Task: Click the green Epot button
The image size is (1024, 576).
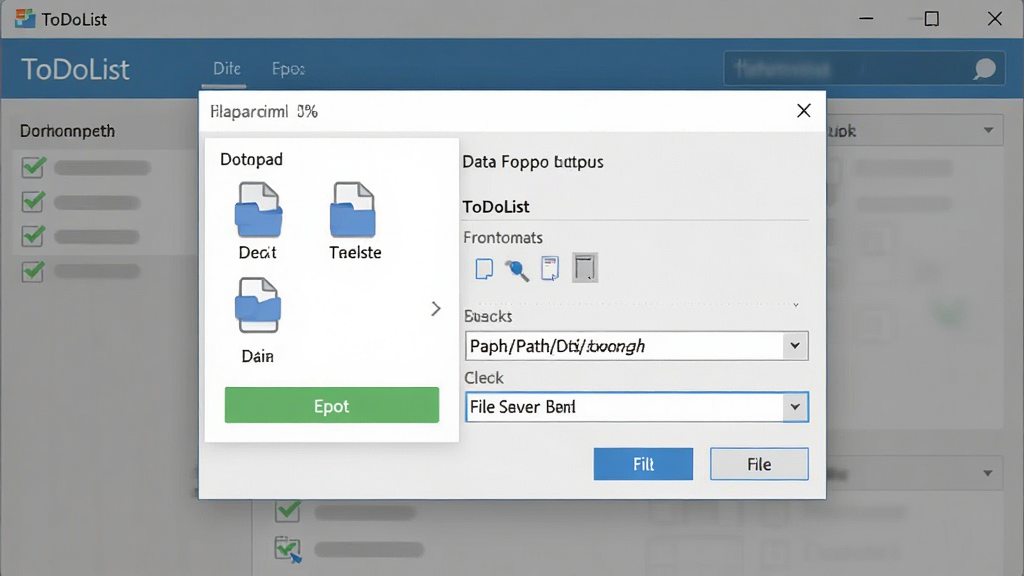Action: (332, 405)
